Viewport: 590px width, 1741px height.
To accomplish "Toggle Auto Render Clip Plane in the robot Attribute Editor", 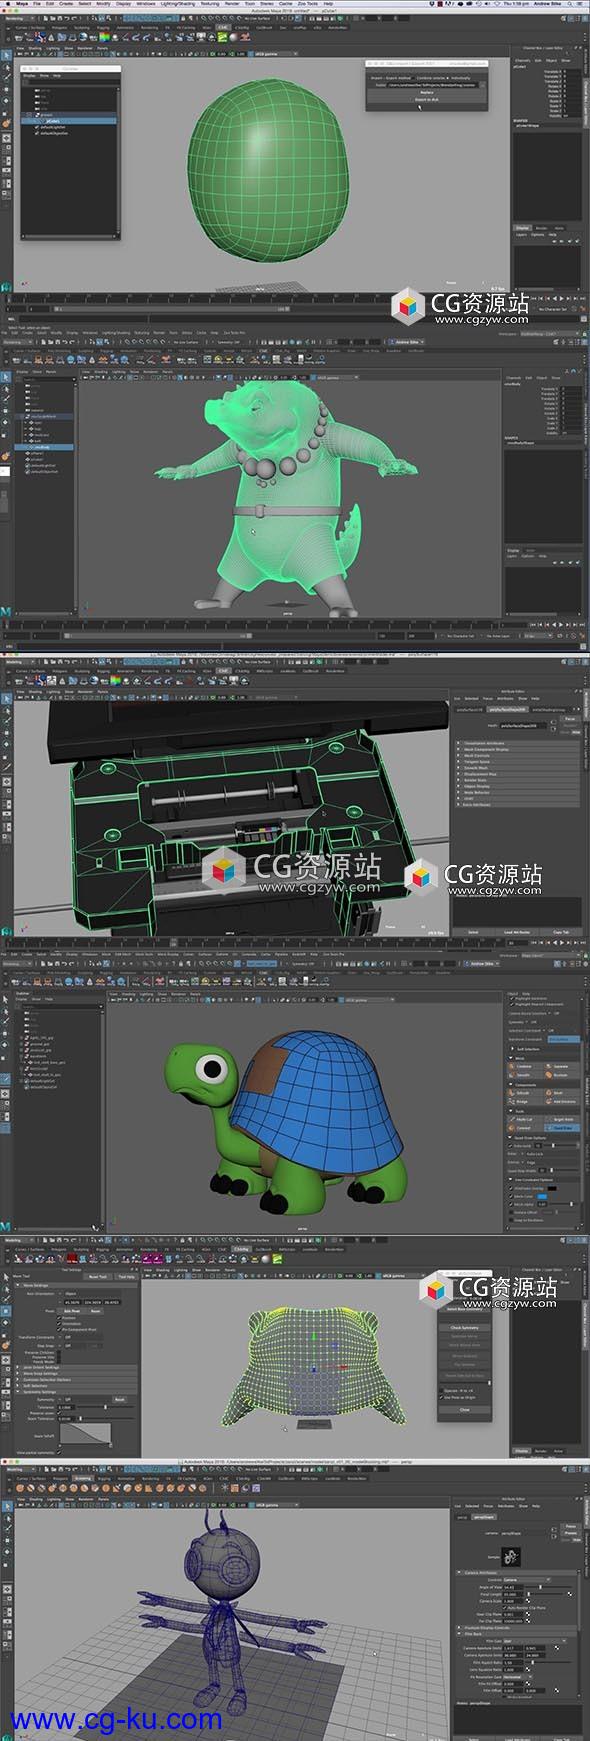I will pos(504,1608).
